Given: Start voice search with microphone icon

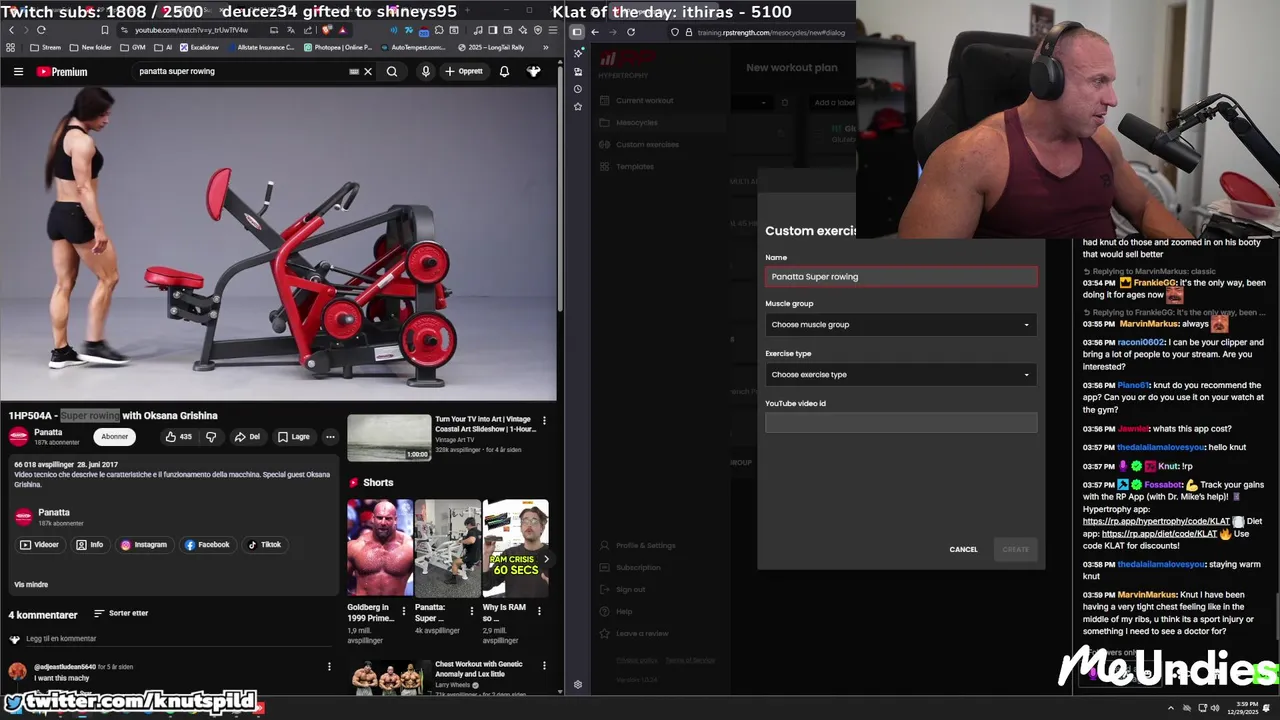Looking at the screenshot, I should tap(425, 71).
